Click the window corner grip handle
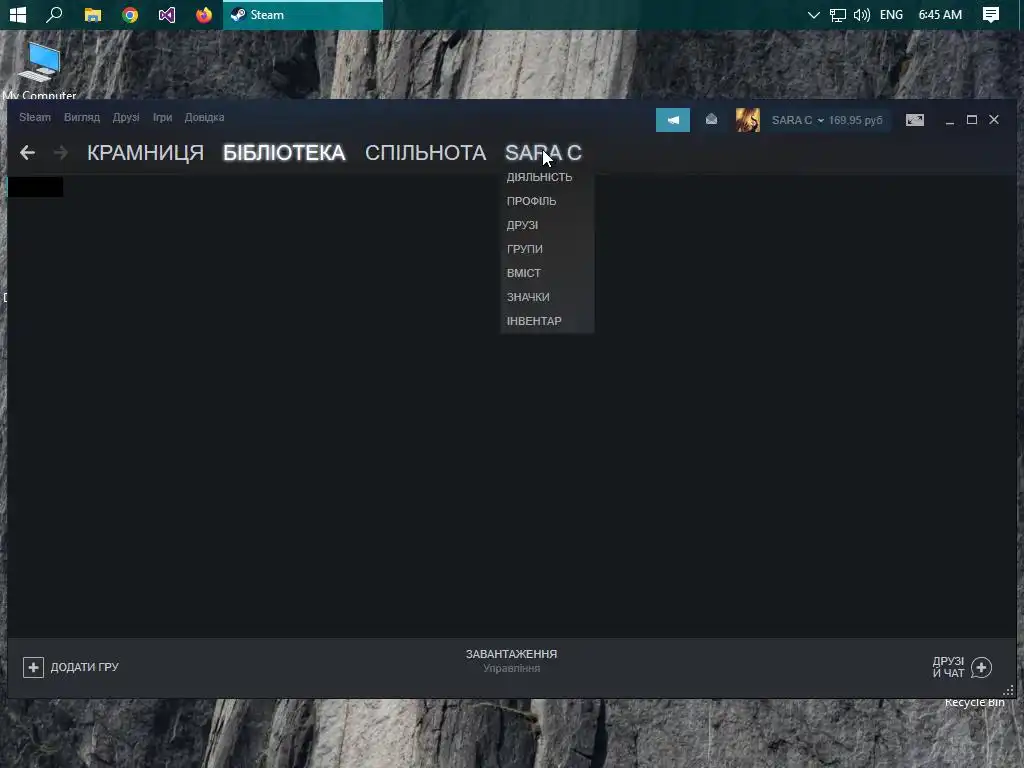The image size is (1024, 768). coord(1009,690)
